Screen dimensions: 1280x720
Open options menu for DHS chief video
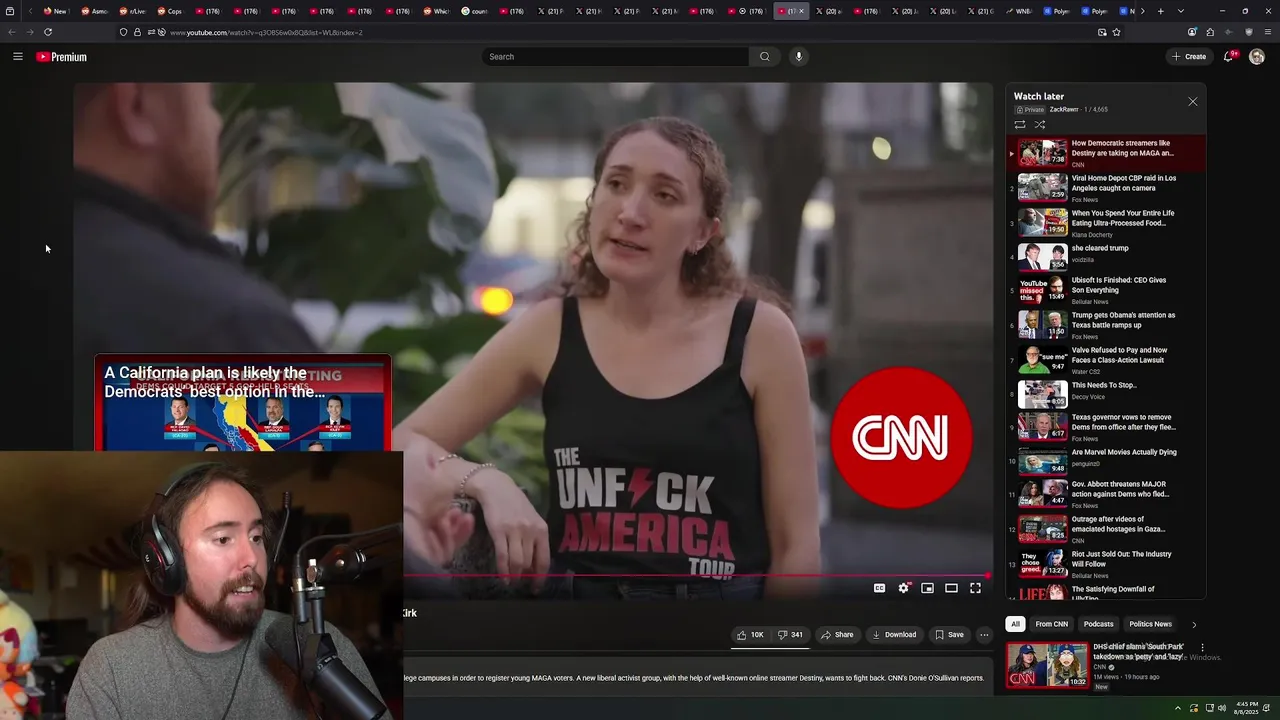tap(1202, 649)
